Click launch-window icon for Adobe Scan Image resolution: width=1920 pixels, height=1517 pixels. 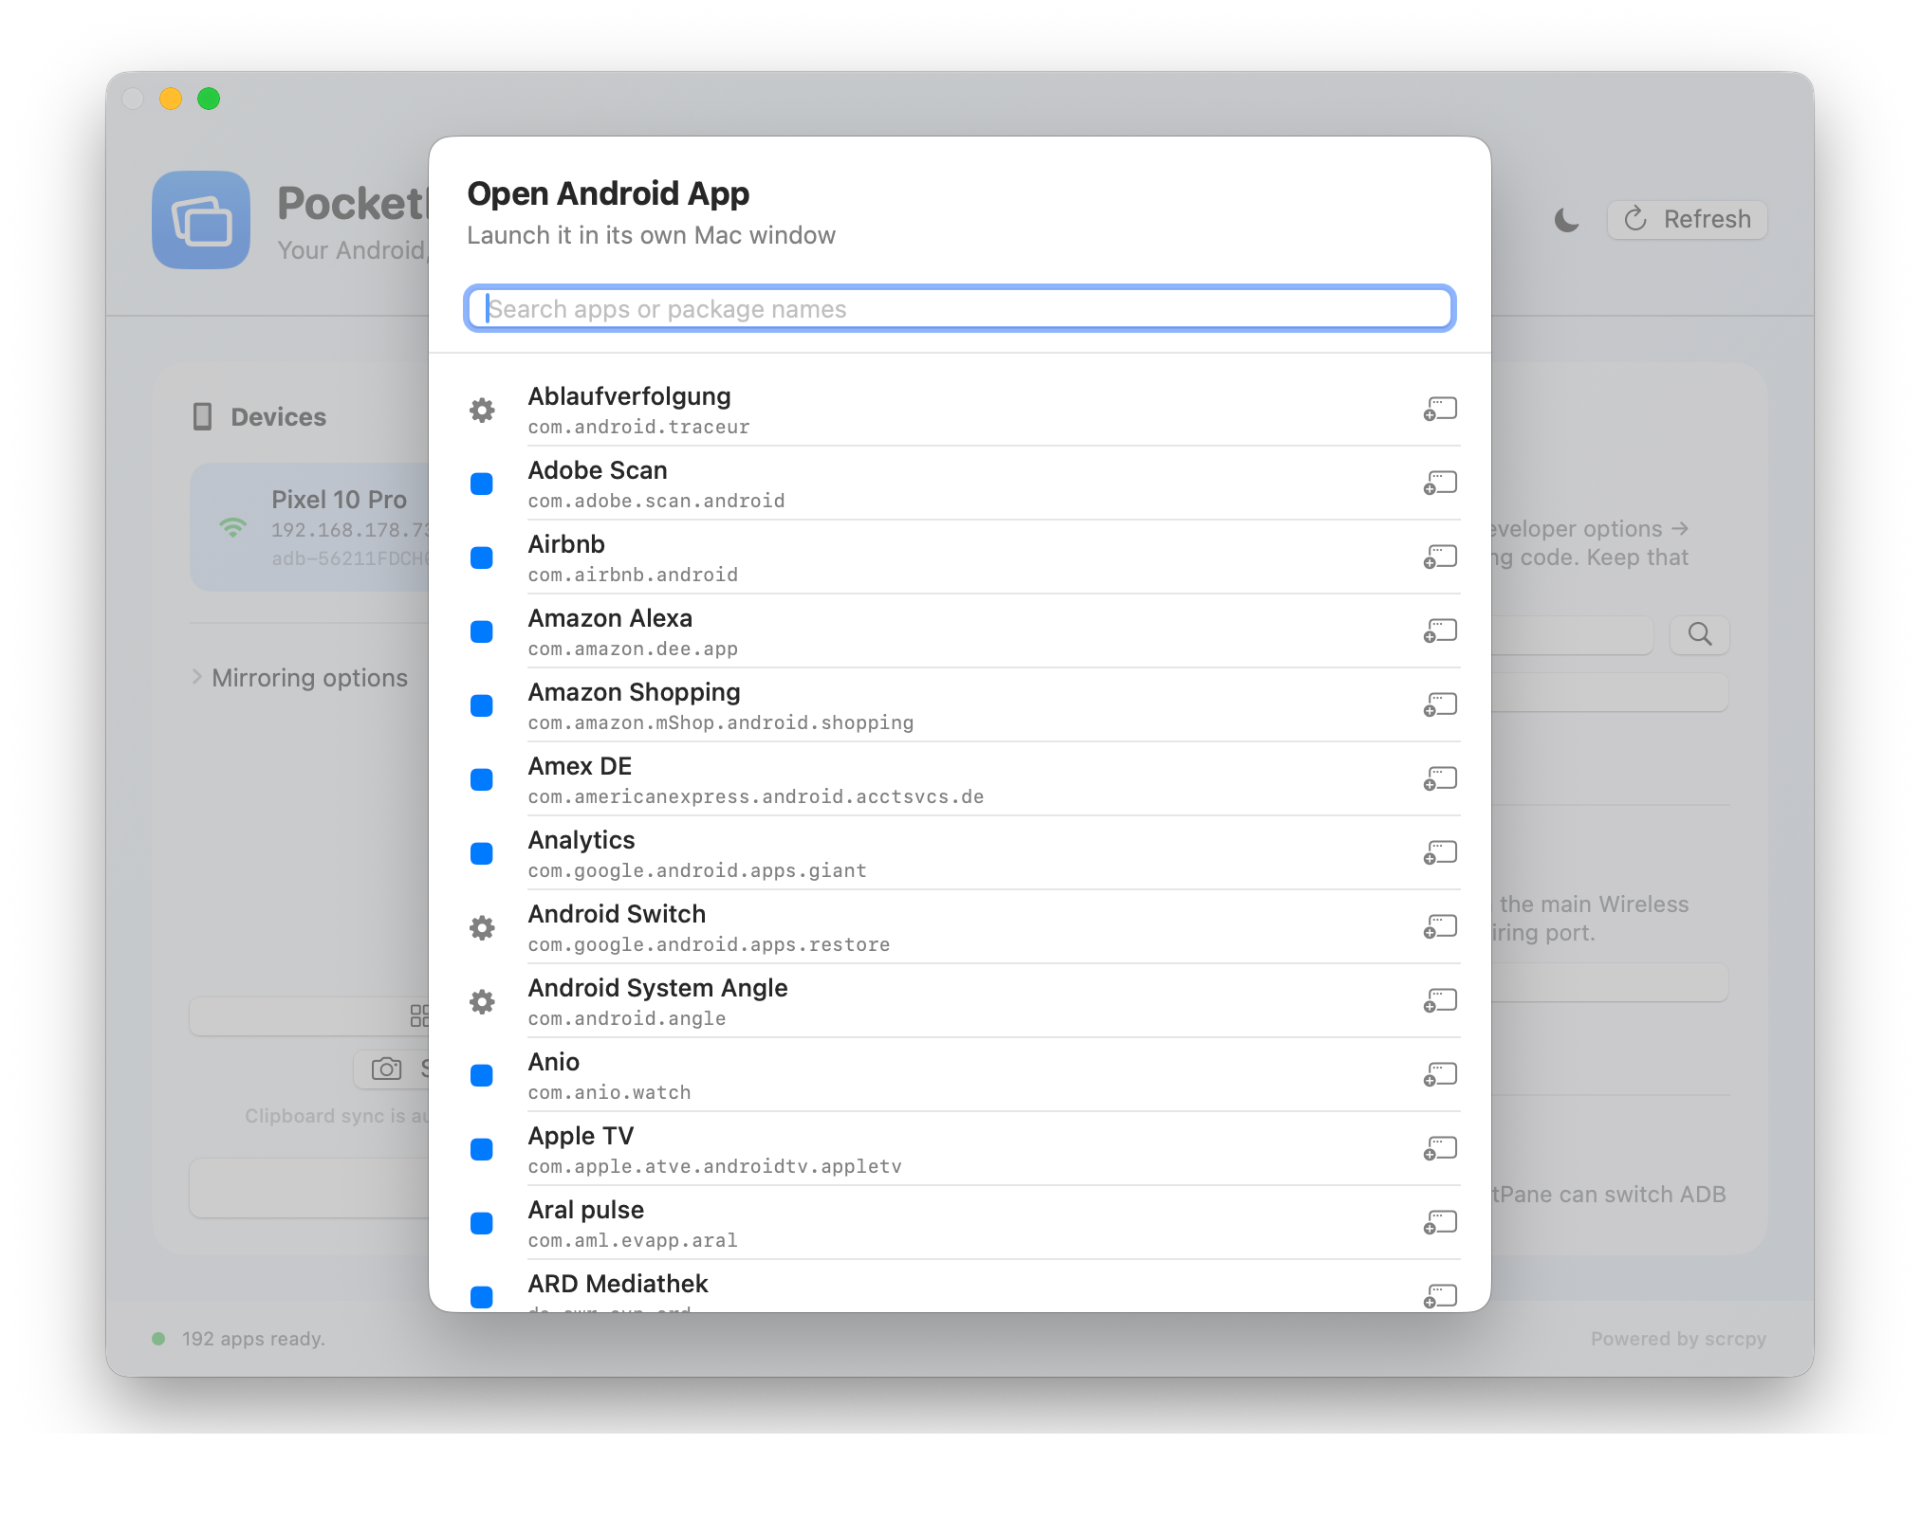(1440, 483)
